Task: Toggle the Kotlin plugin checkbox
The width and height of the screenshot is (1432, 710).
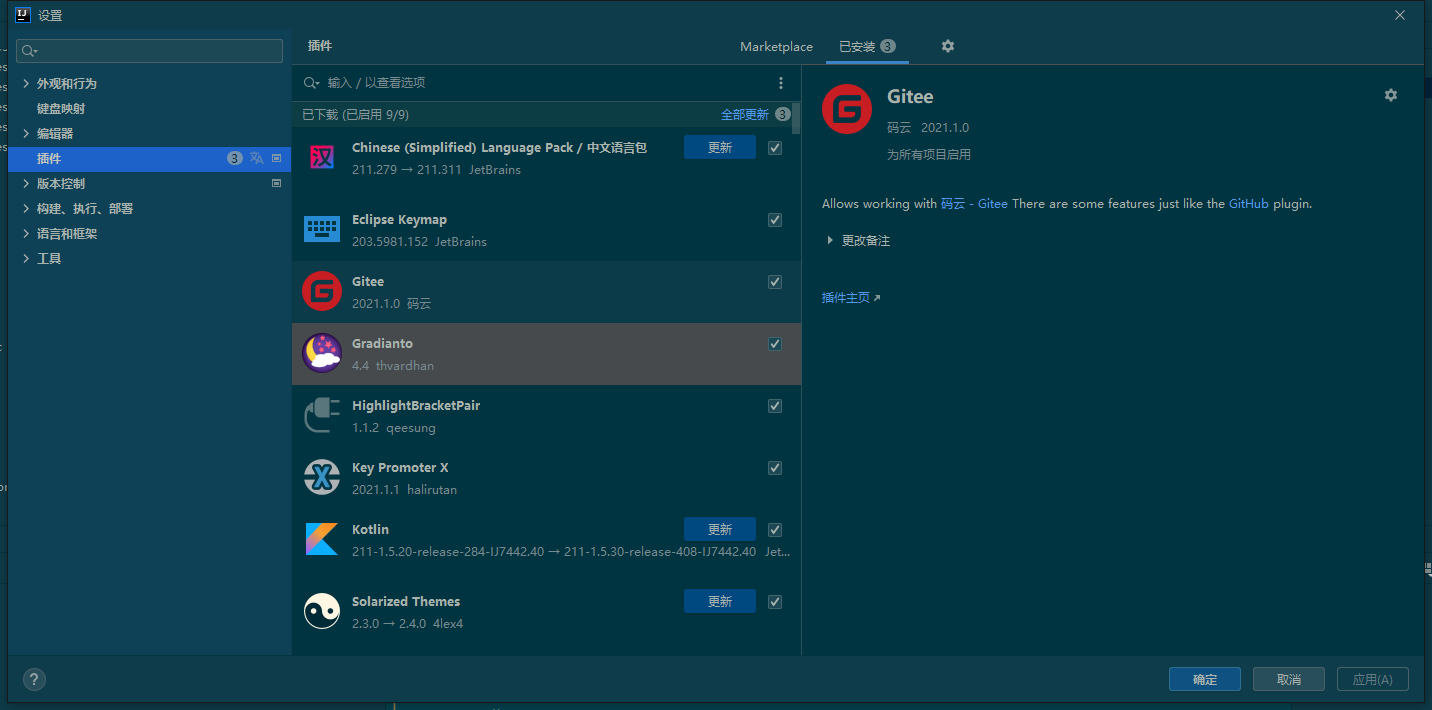Action: click(x=775, y=530)
